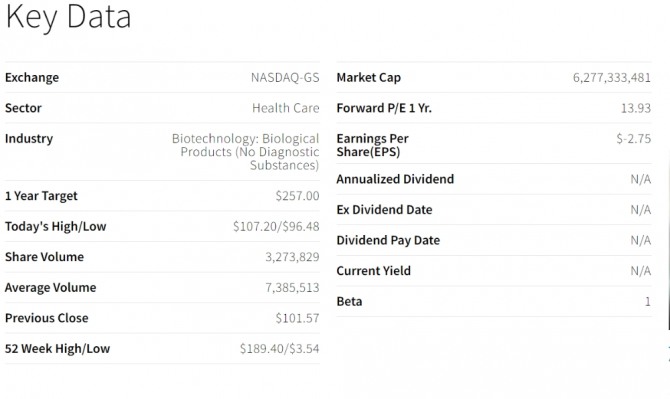Click the 52 Week High/Low value
Viewport: 670px width, 399px height.
tap(279, 349)
